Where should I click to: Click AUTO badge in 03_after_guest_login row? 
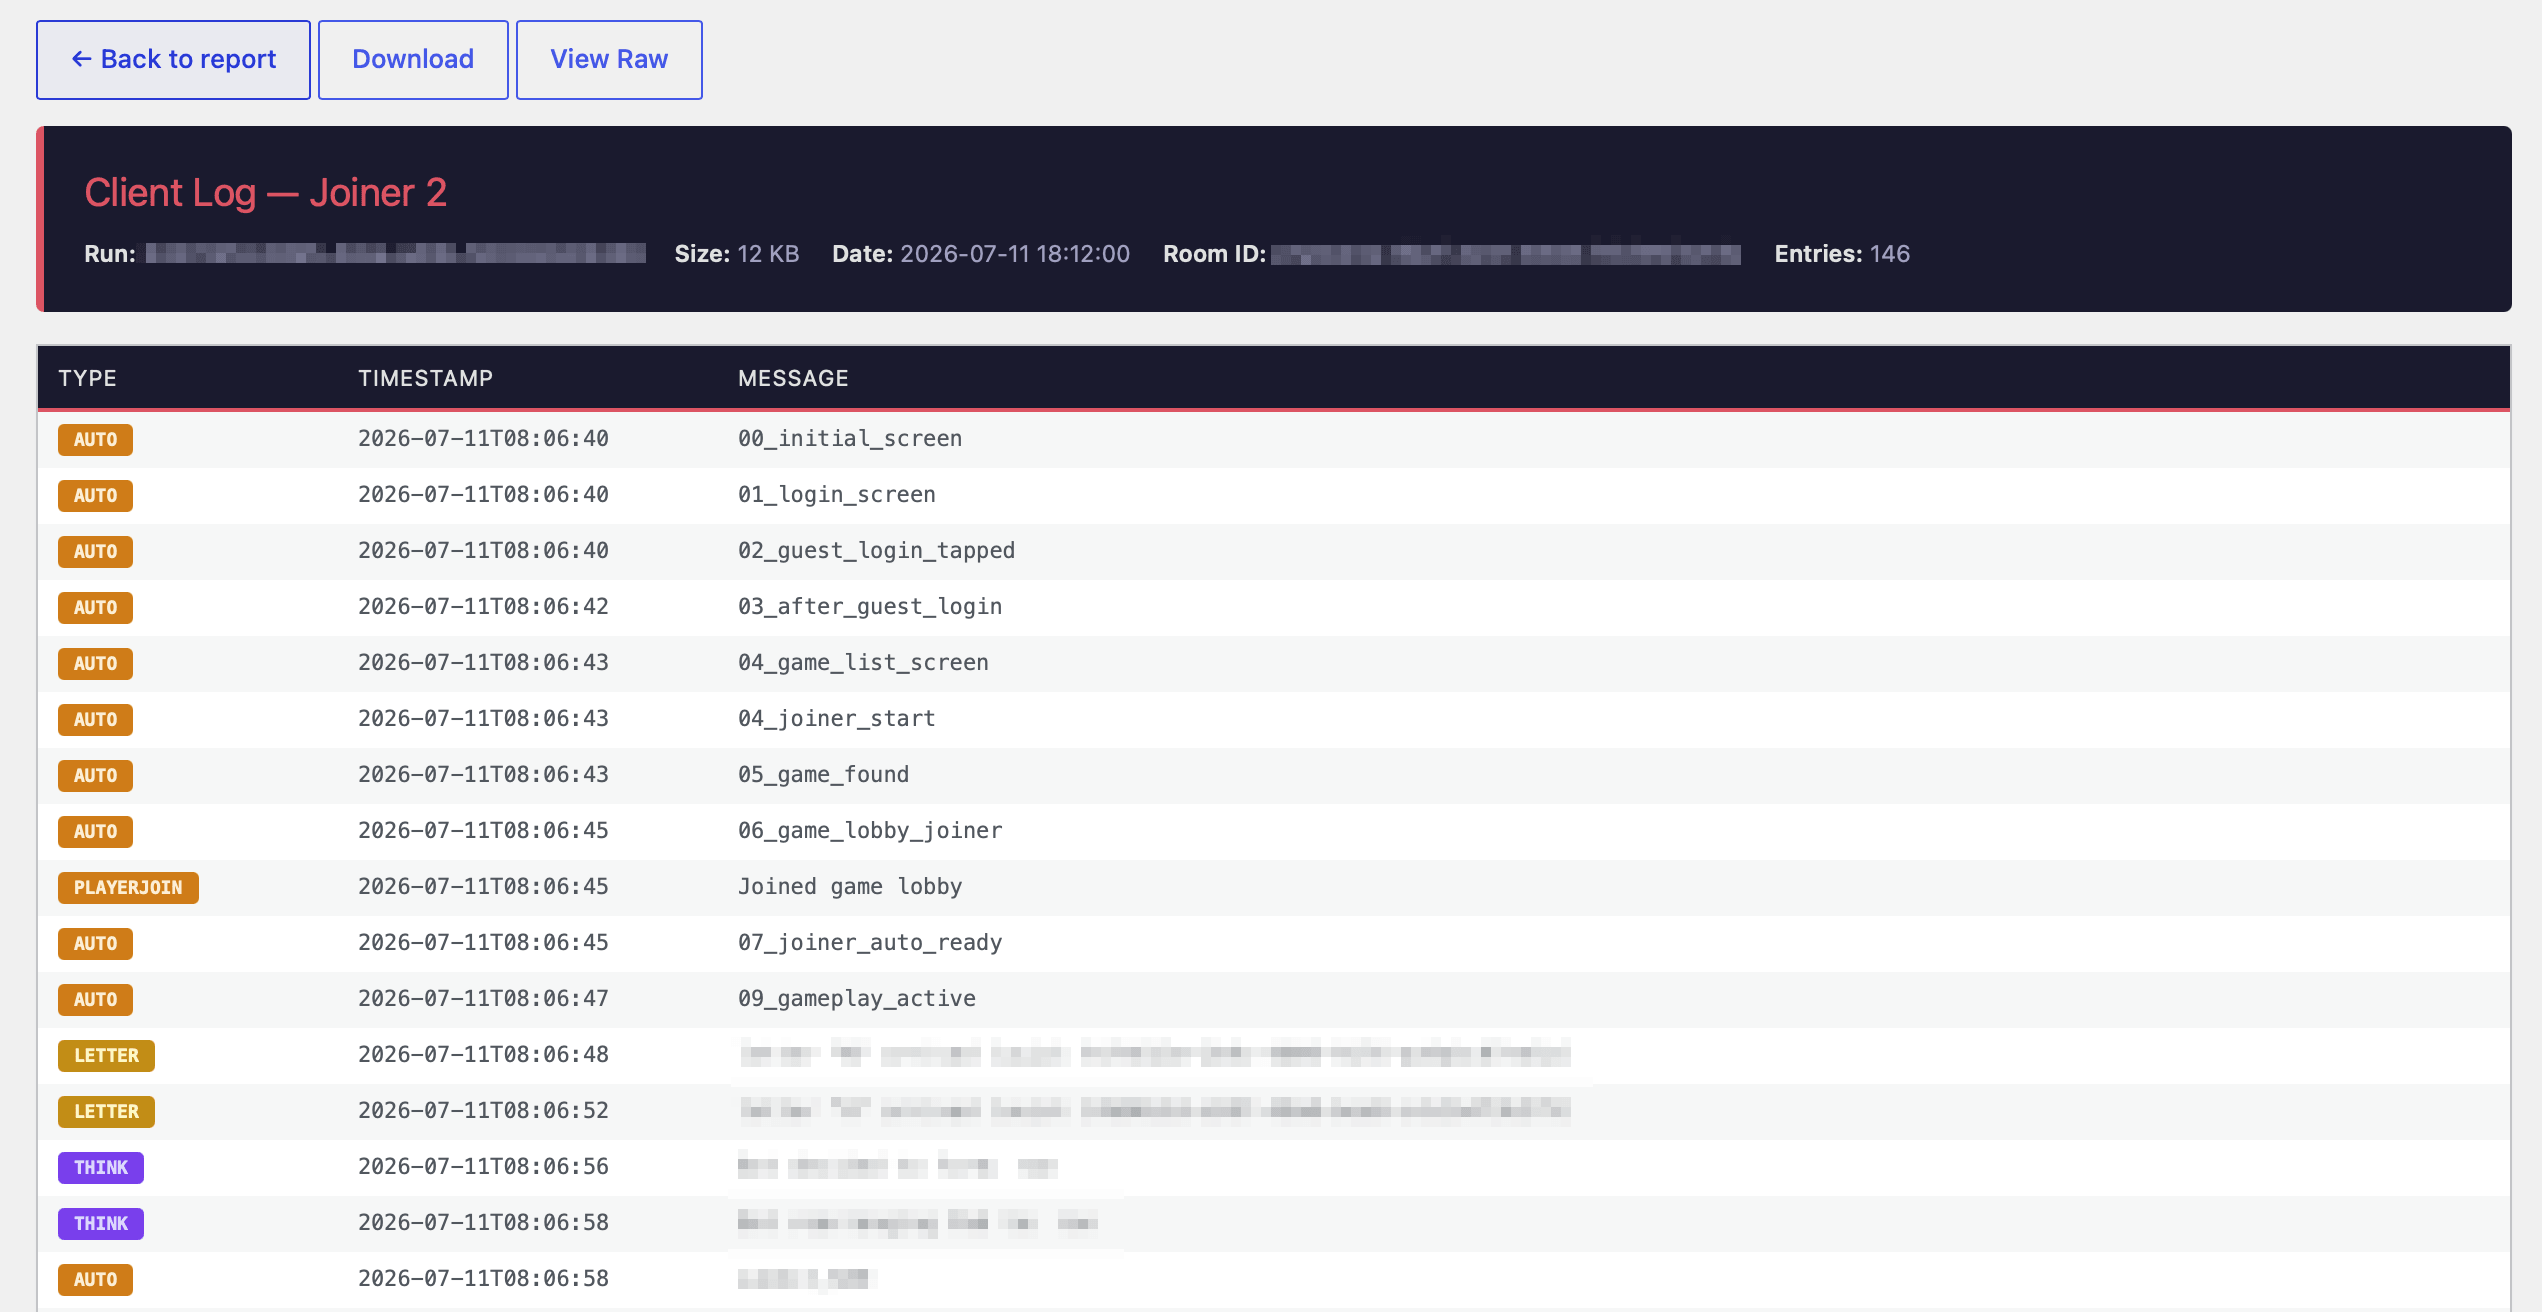click(x=95, y=608)
